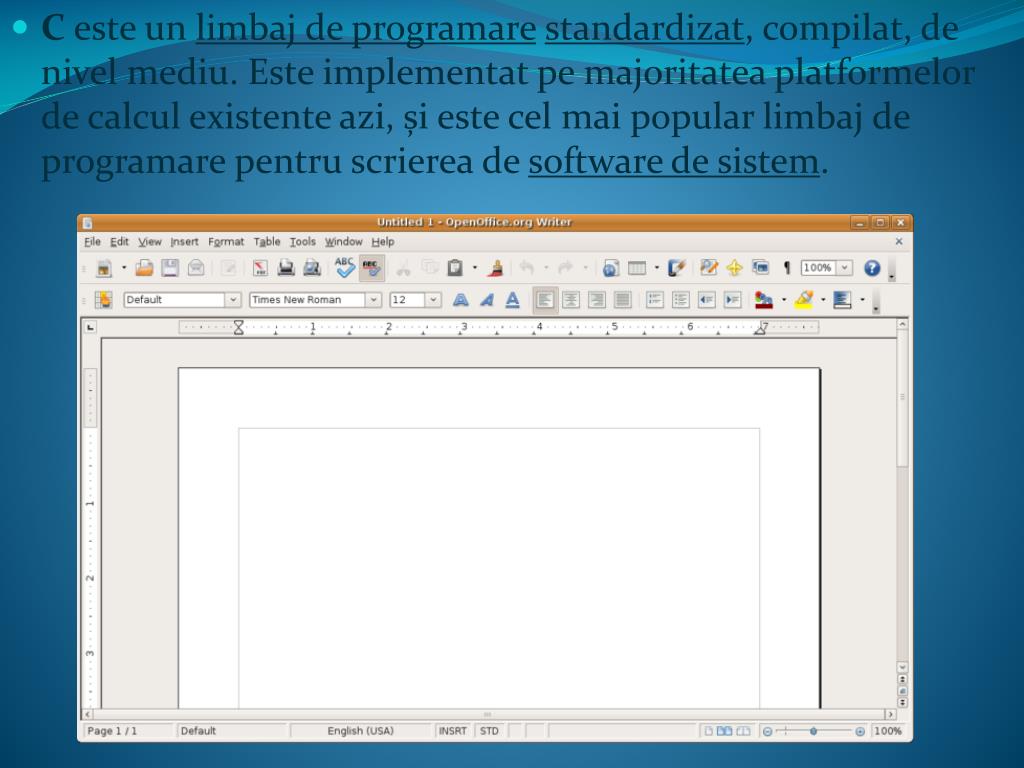Apply yellow Highlighting color
The image size is (1024, 768).
(x=804, y=300)
